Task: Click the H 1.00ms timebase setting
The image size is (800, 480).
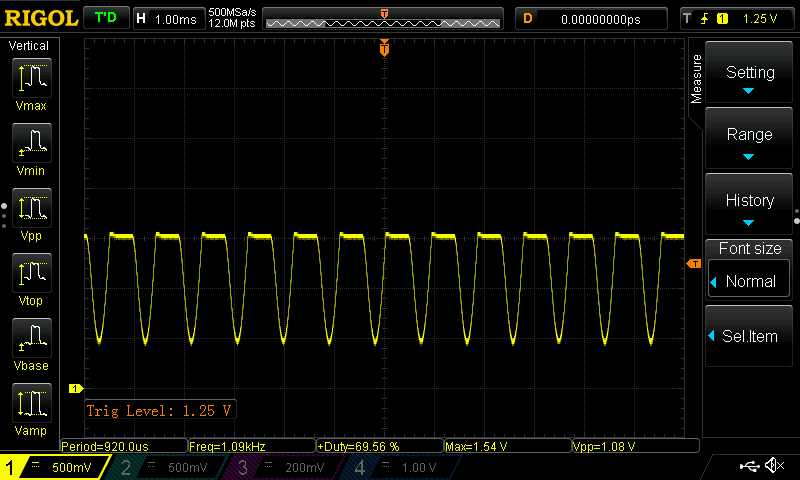Action: click(168, 19)
